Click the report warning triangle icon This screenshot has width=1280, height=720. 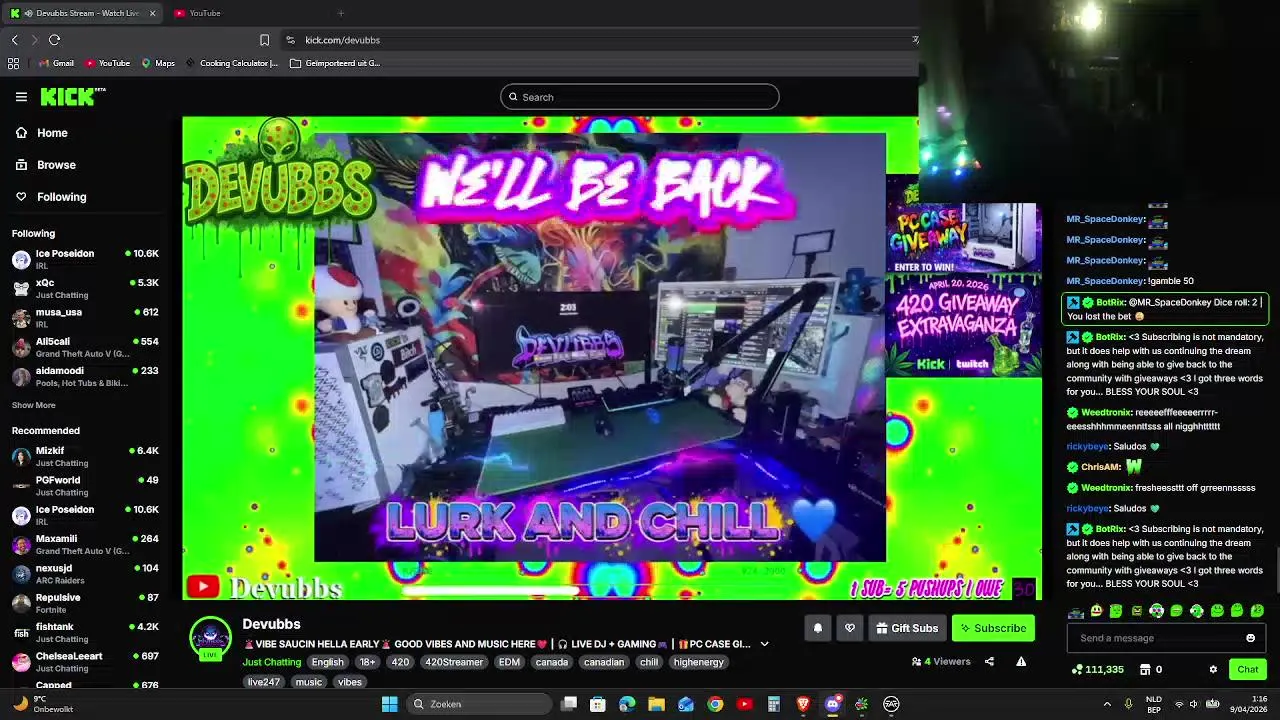(1021, 661)
